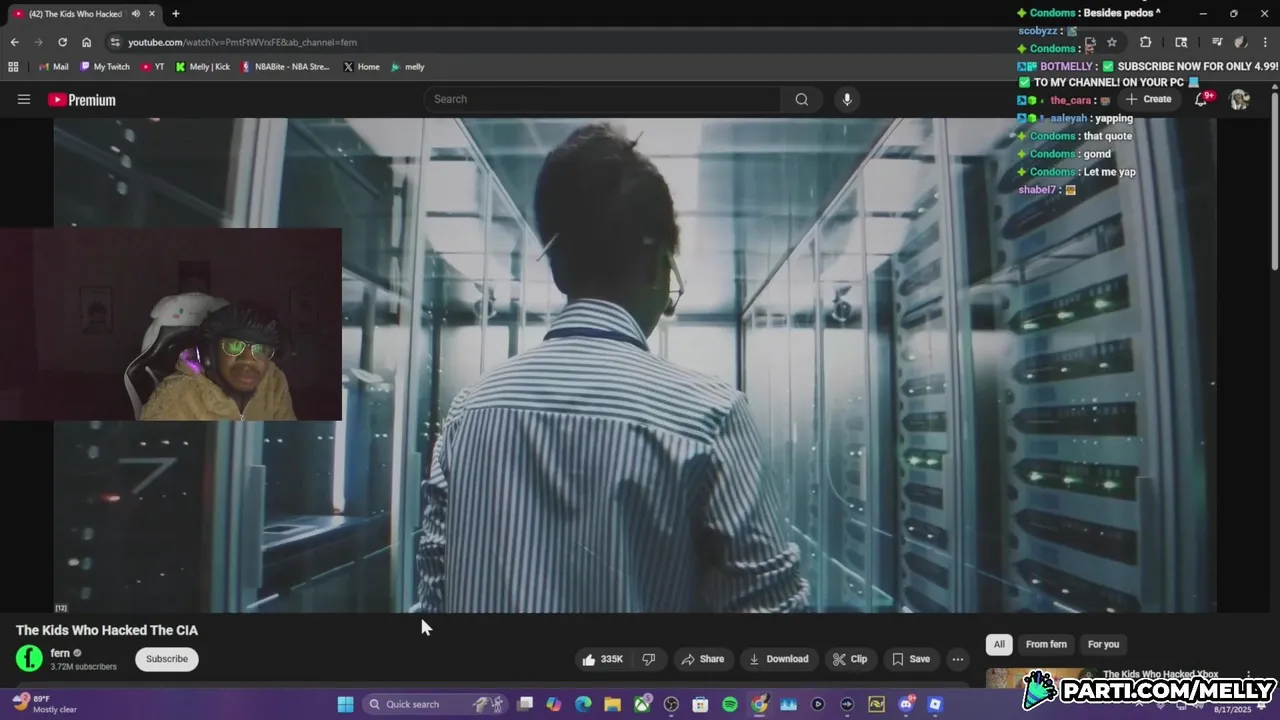This screenshot has height=720, width=1280.
Task: Open the X Home bookmark
Action: click(x=361, y=67)
